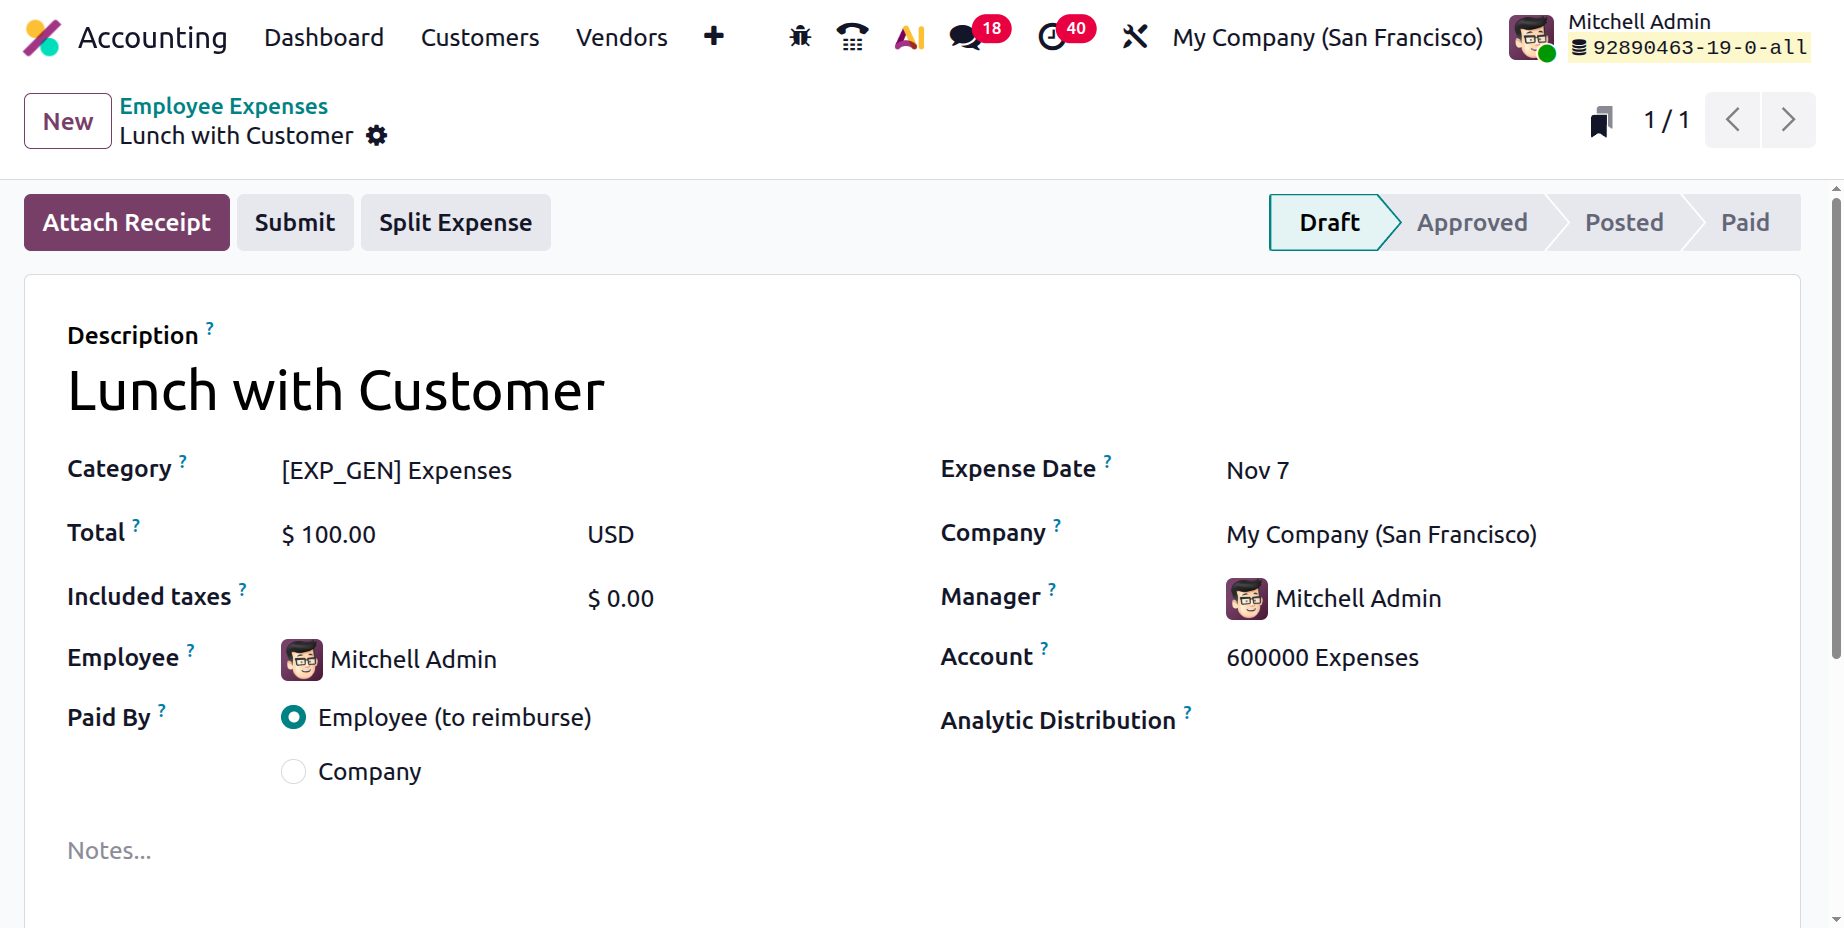1844x928 pixels.
Task: Click the bookmark icon near the pager
Action: pyautogui.click(x=1601, y=122)
